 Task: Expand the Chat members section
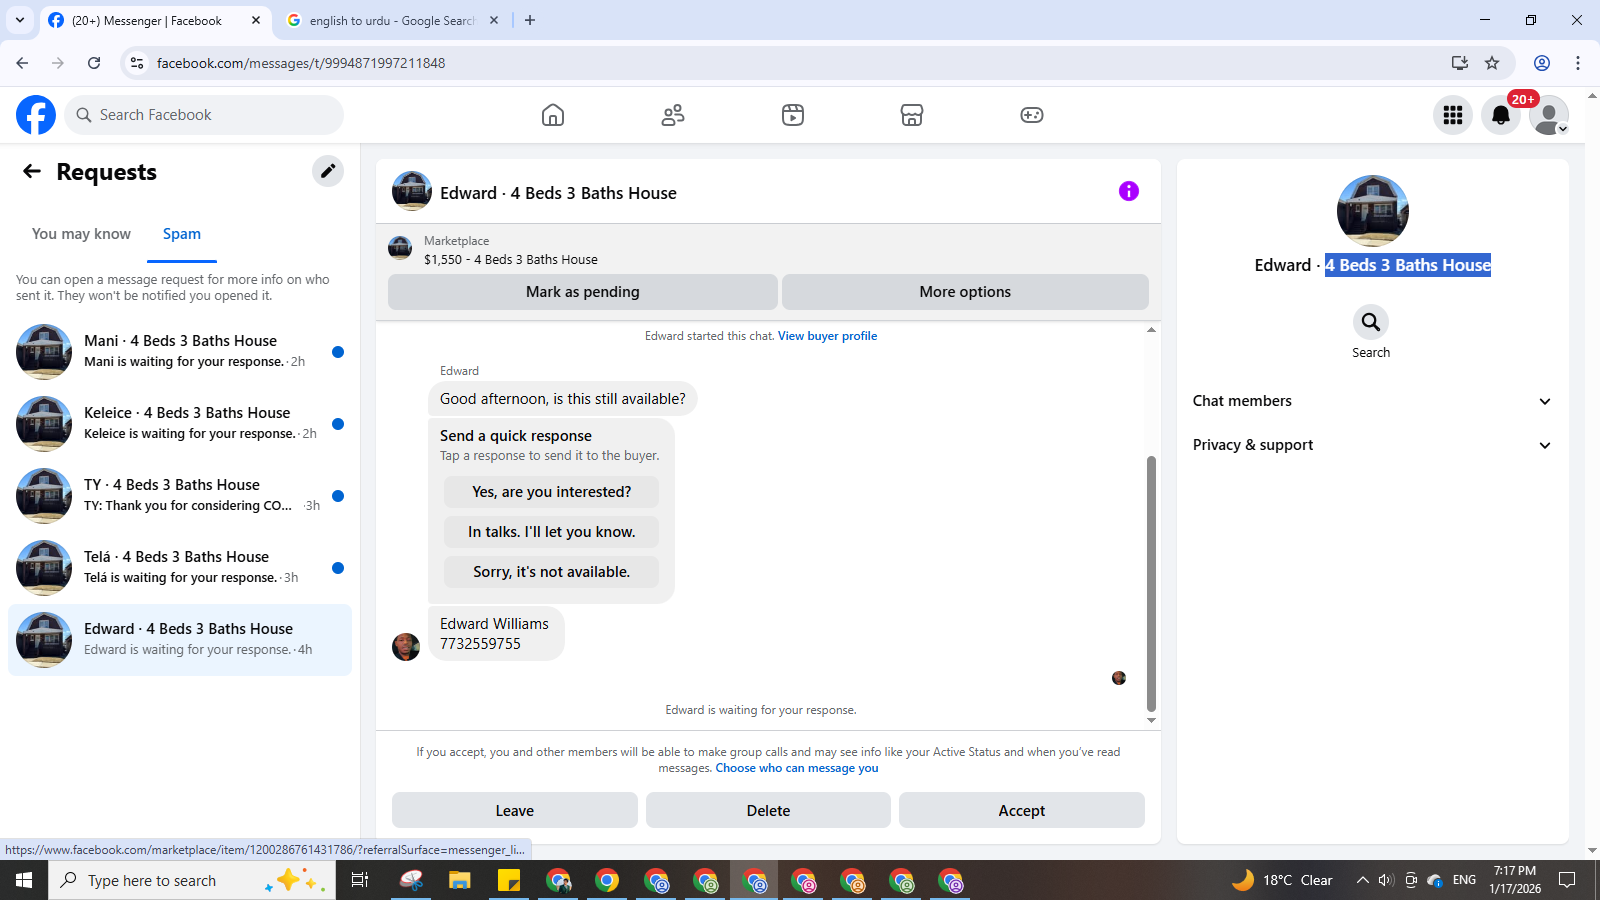coord(1372,401)
